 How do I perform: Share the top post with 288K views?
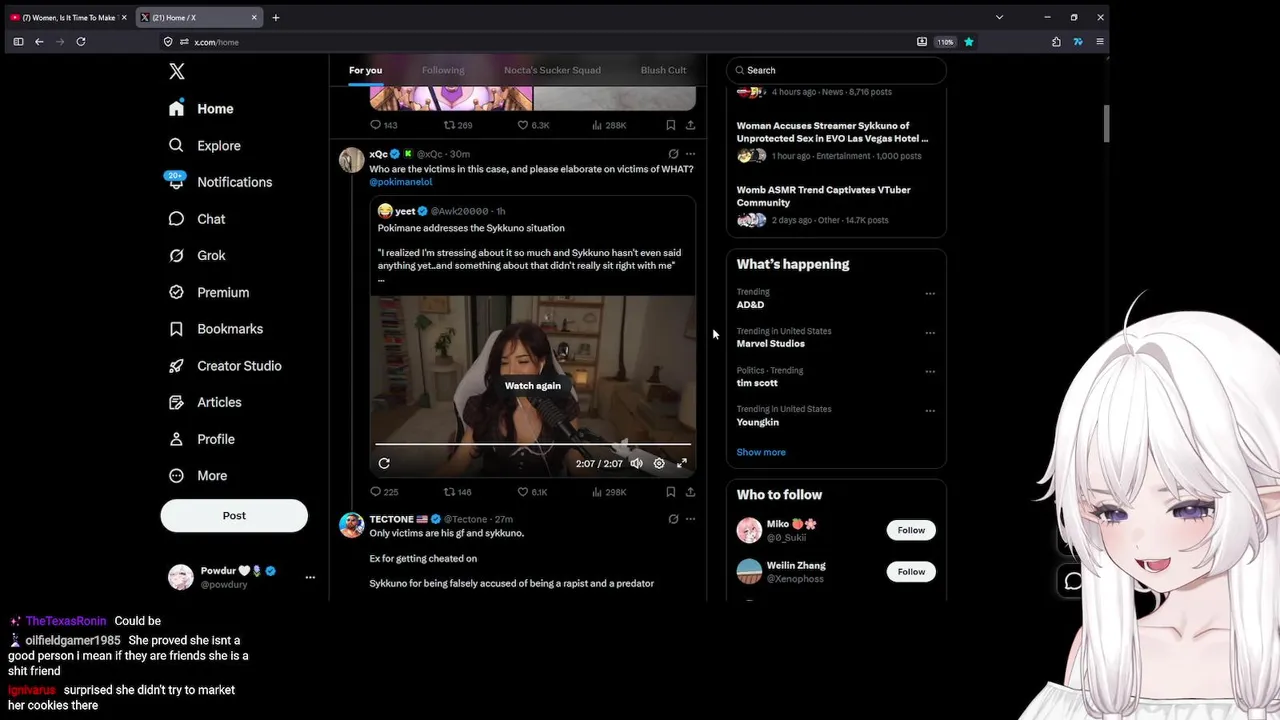[x=690, y=125]
